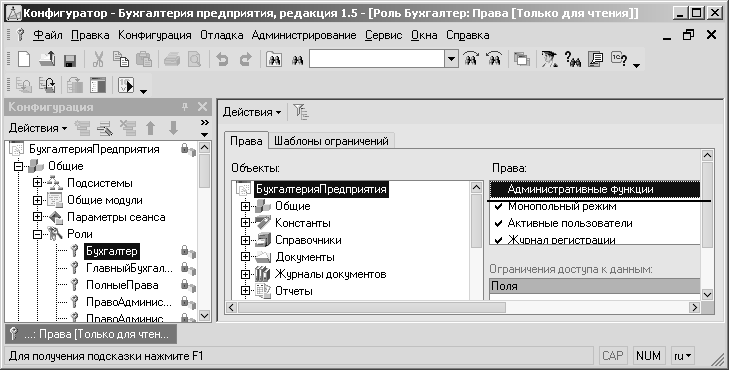Open the Окна menu
This screenshot has width=729, height=370.
tap(424, 35)
